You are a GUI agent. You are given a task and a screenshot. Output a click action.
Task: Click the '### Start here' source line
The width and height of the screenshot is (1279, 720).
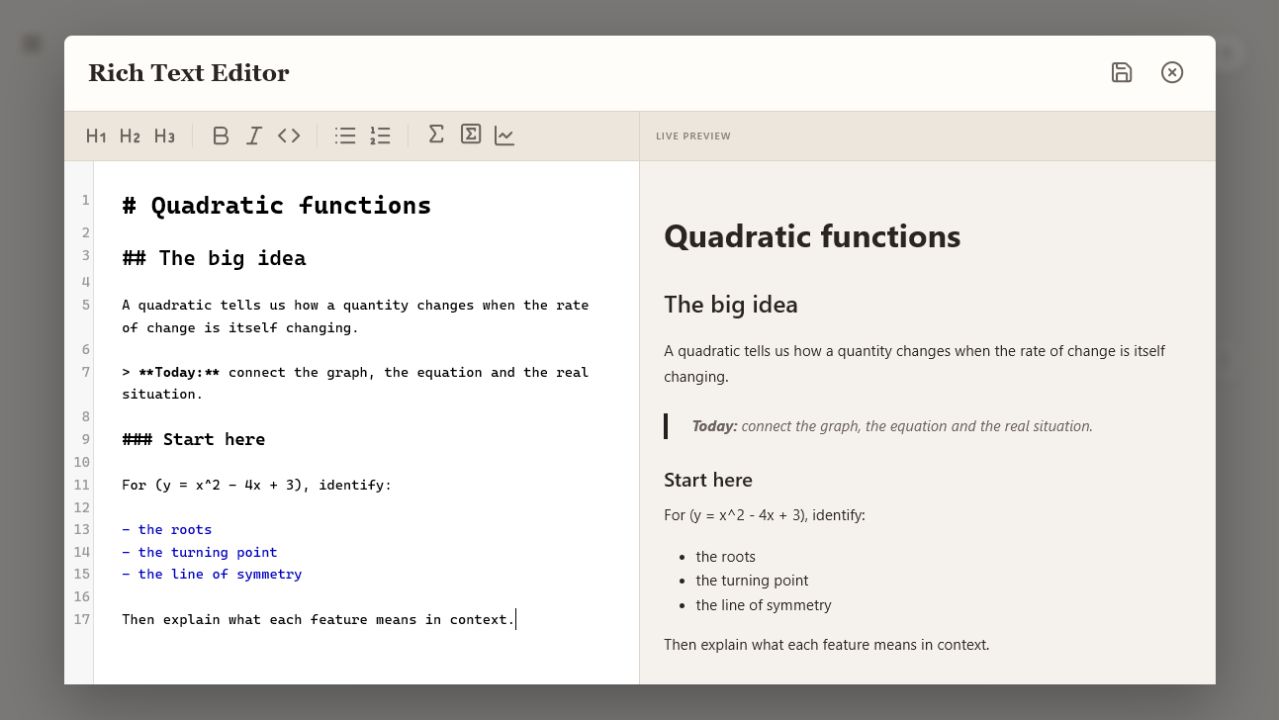pyautogui.click(x=194, y=439)
